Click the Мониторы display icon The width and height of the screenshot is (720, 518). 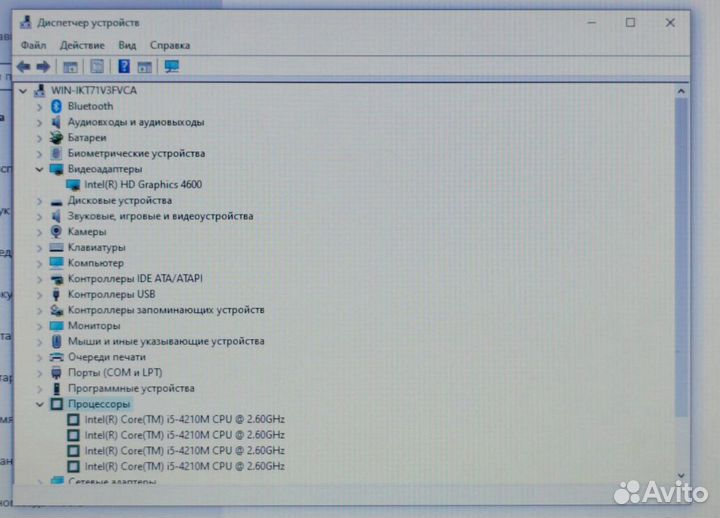[56, 326]
